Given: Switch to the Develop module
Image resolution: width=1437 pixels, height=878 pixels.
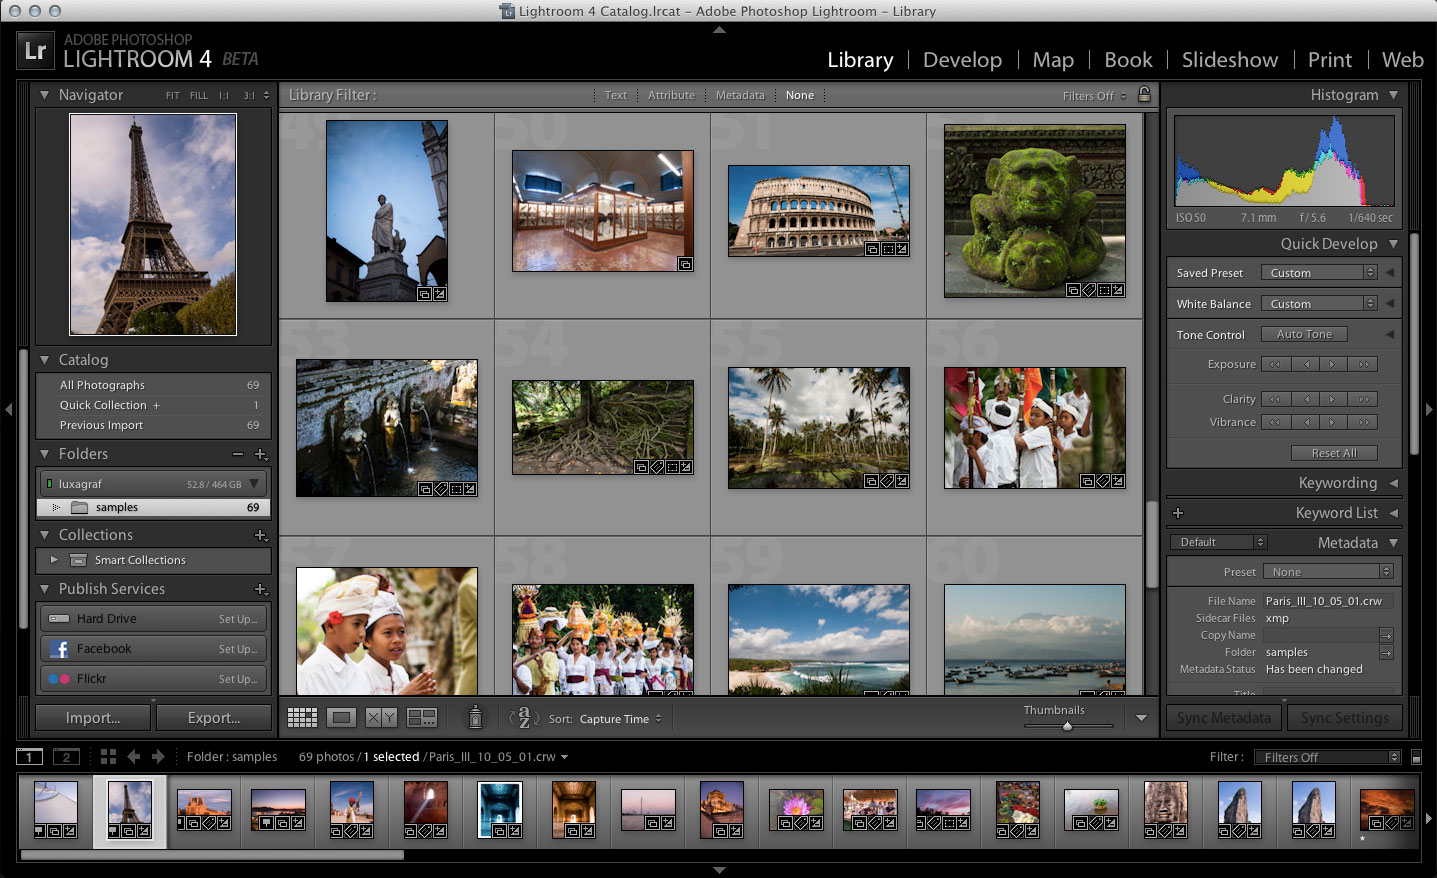Looking at the screenshot, I should [x=962, y=60].
